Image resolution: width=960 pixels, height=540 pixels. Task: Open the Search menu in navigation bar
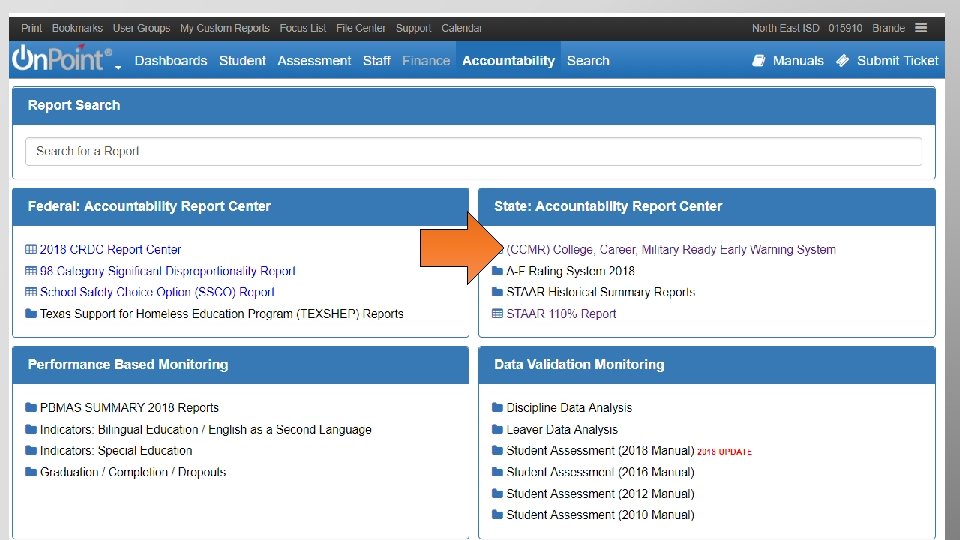(588, 61)
